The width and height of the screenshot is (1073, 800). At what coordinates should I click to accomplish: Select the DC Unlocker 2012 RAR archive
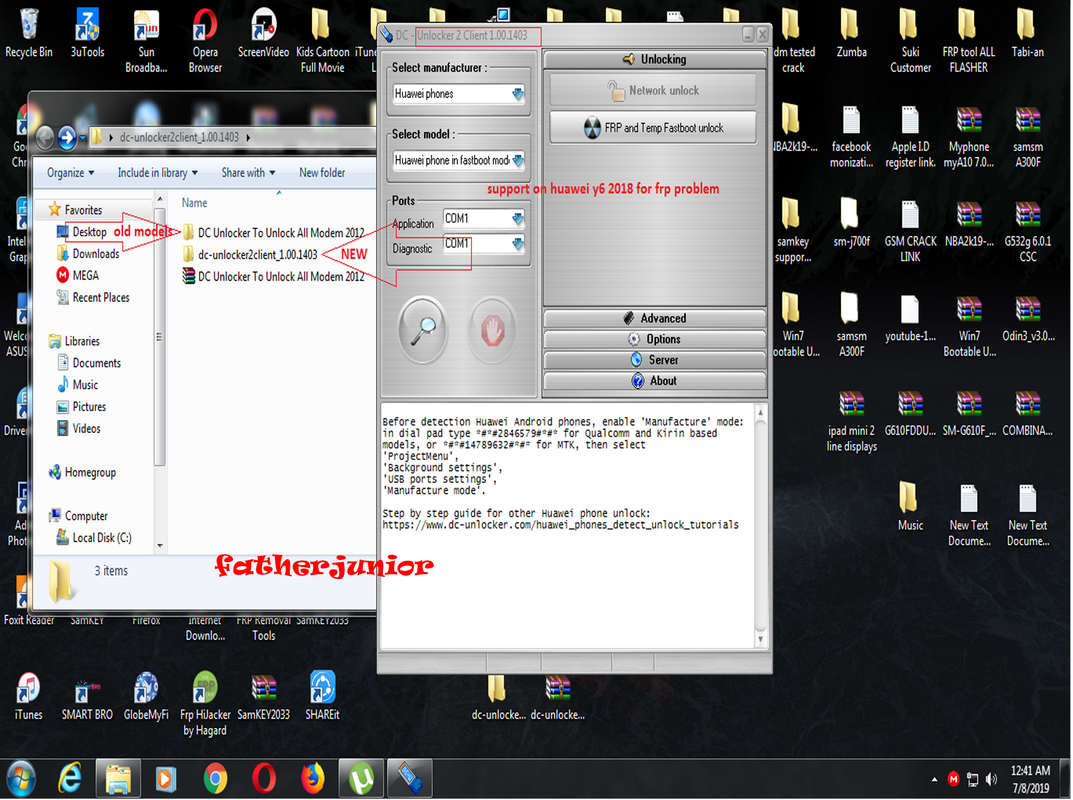273,276
